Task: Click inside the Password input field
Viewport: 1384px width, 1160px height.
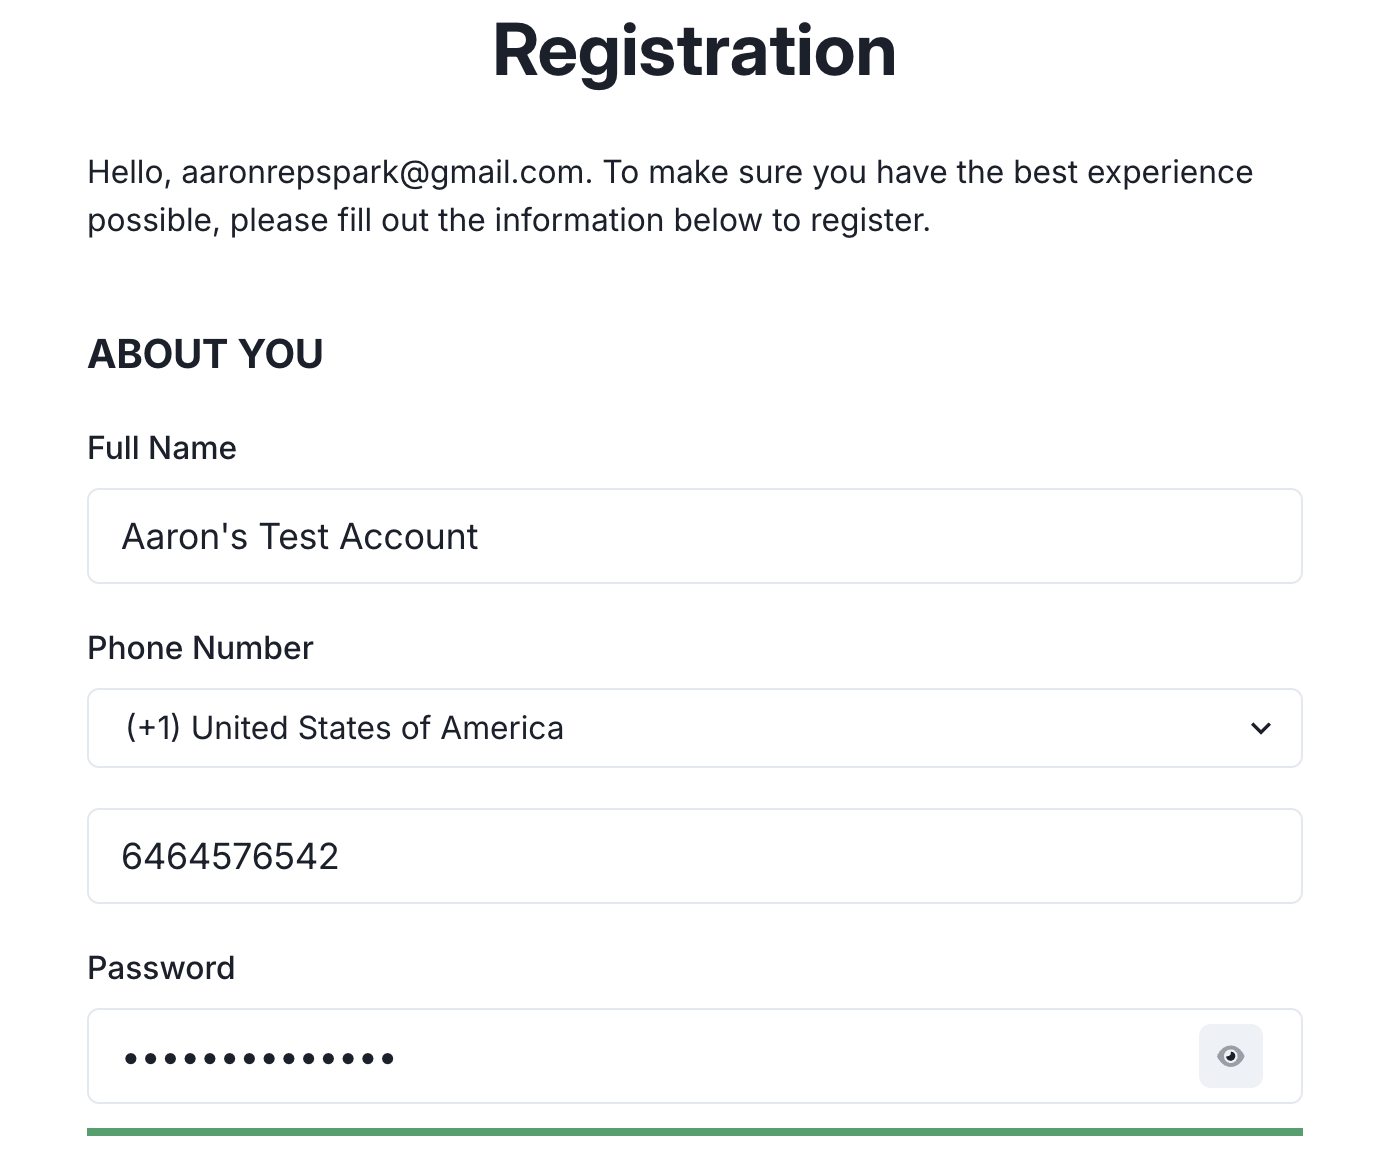Action: (x=695, y=1056)
